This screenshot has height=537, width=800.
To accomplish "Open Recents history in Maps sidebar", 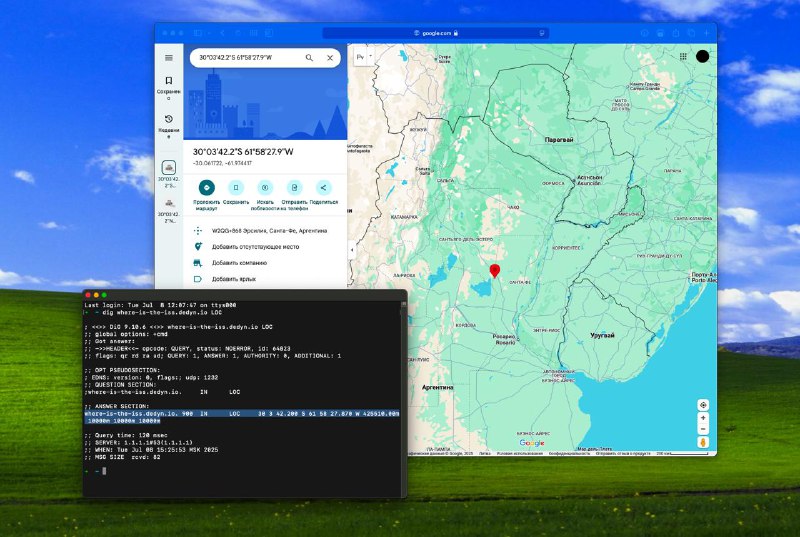I will pyautogui.click(x=168, y=125).
